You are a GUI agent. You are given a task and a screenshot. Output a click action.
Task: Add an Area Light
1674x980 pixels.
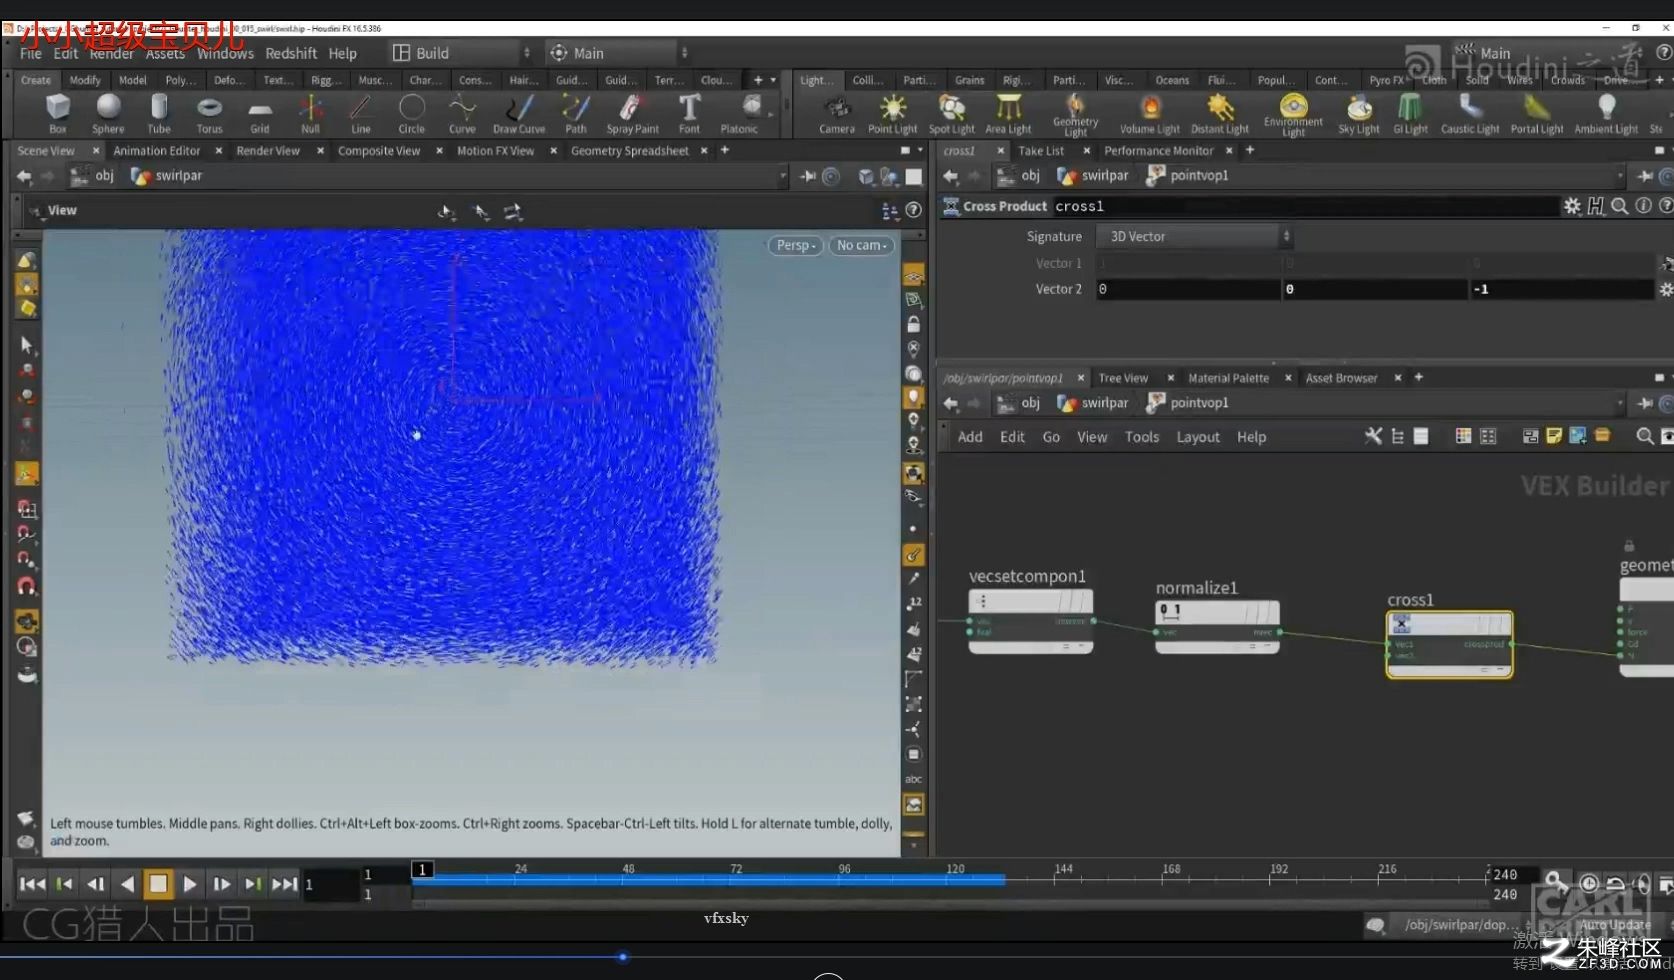tap(1008, 113)
